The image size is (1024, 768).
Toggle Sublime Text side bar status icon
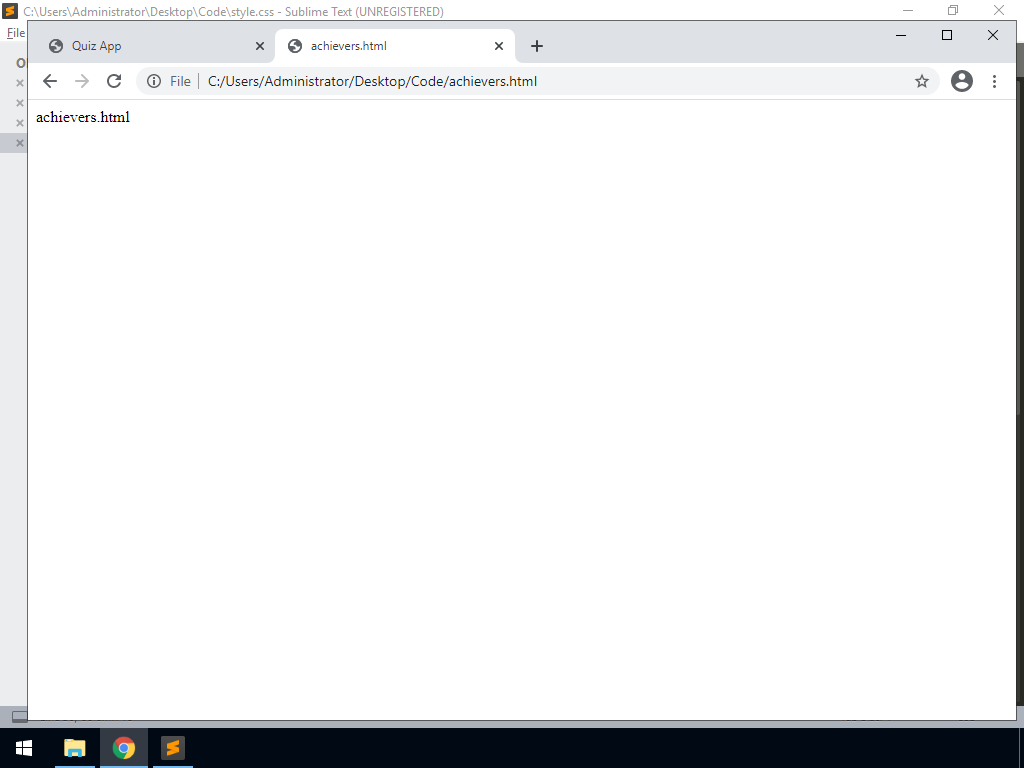pyautogui.click(x=20, y=717)
